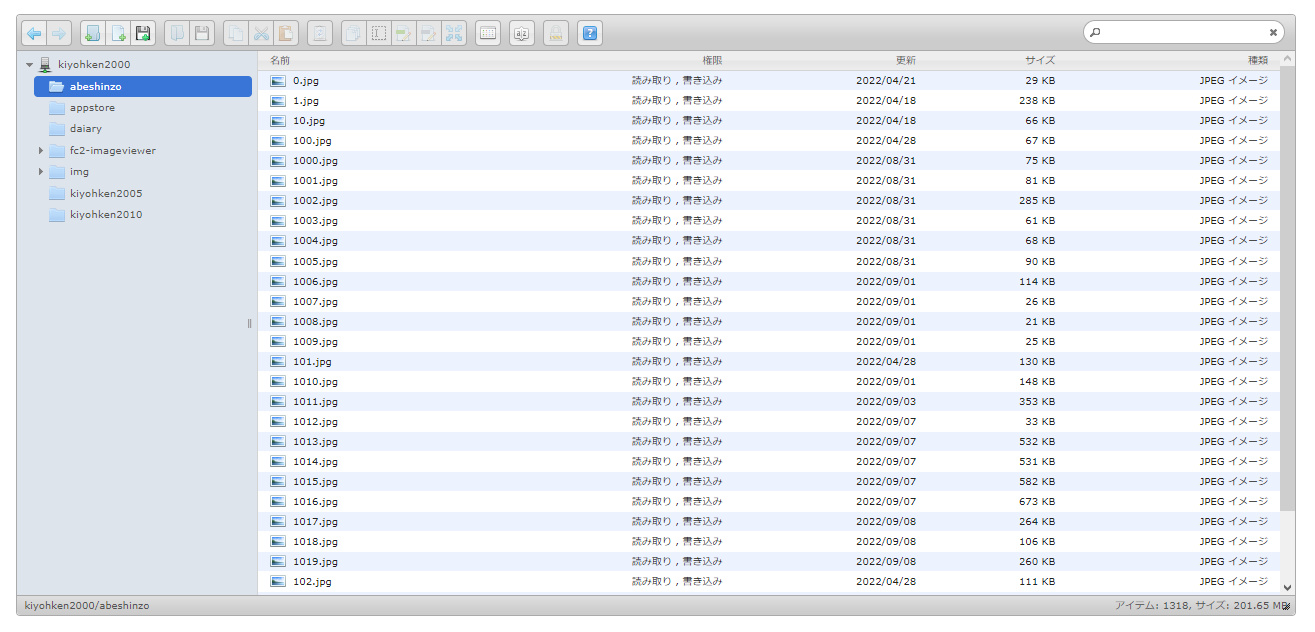Open the appstore folder in tree

(x=92, y=108)
